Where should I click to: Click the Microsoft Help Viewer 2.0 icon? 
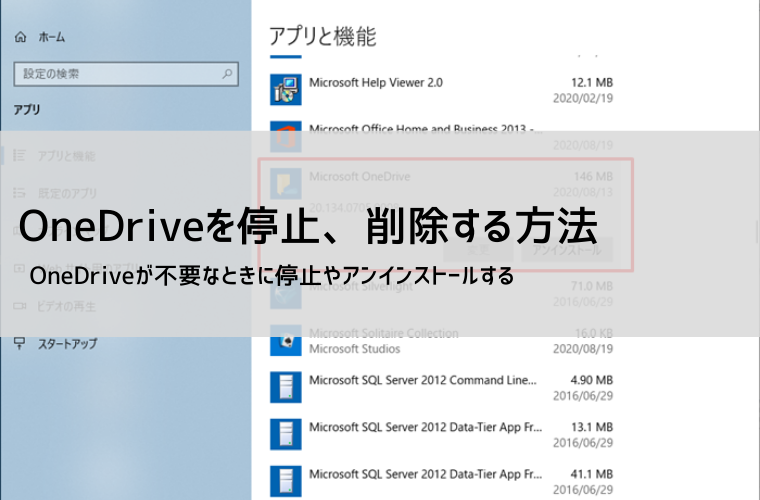click(285, 90)
